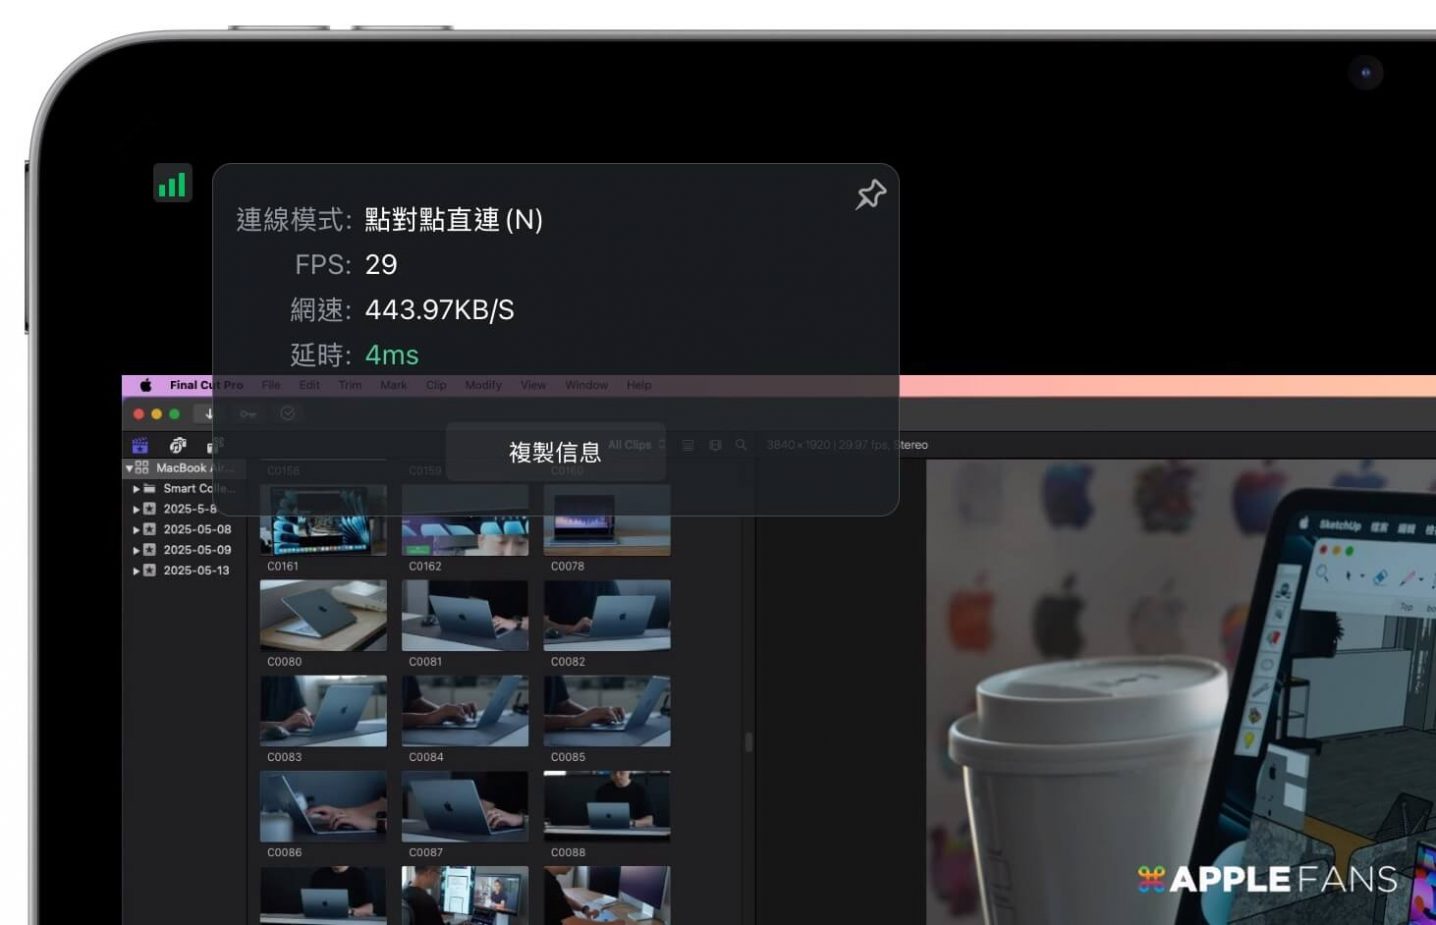1436x925 pixels.
Task: Expand the Smart Collections folder
Action: tap(136, 489)
